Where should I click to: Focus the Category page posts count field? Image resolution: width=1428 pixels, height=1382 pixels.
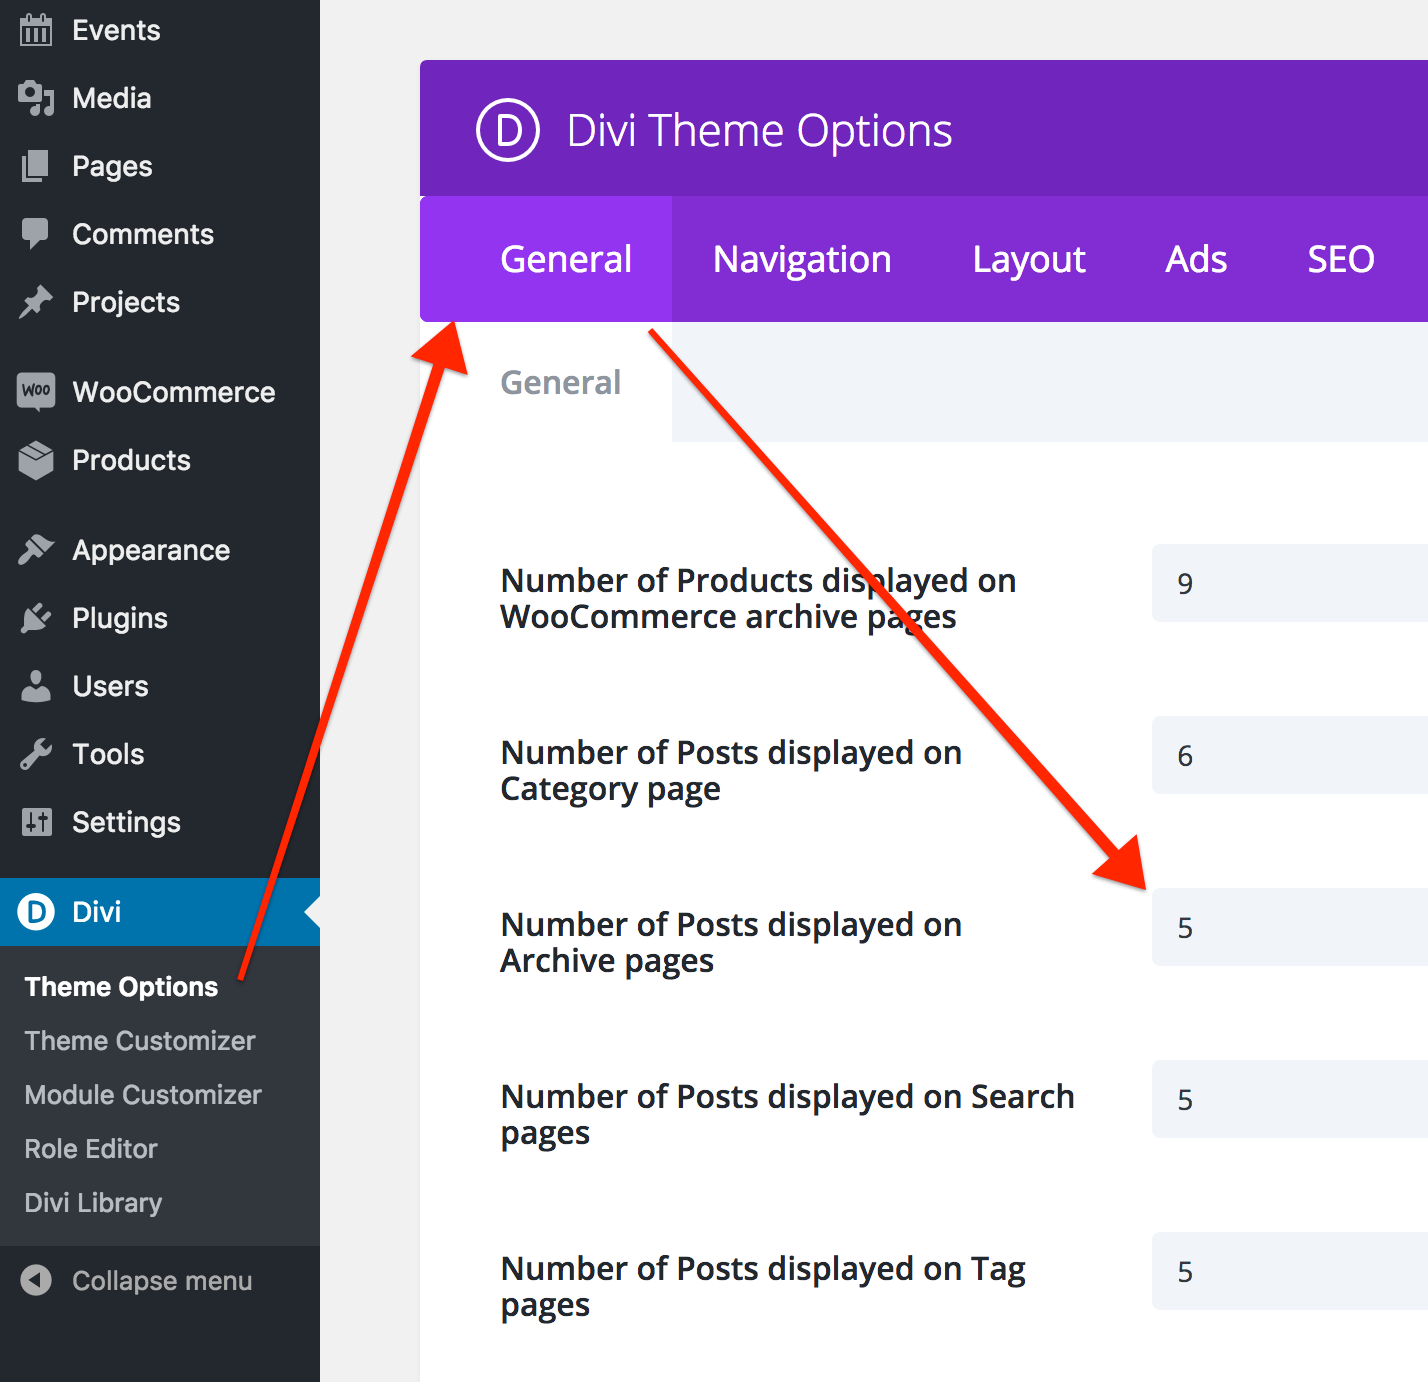click(1290, 755)
